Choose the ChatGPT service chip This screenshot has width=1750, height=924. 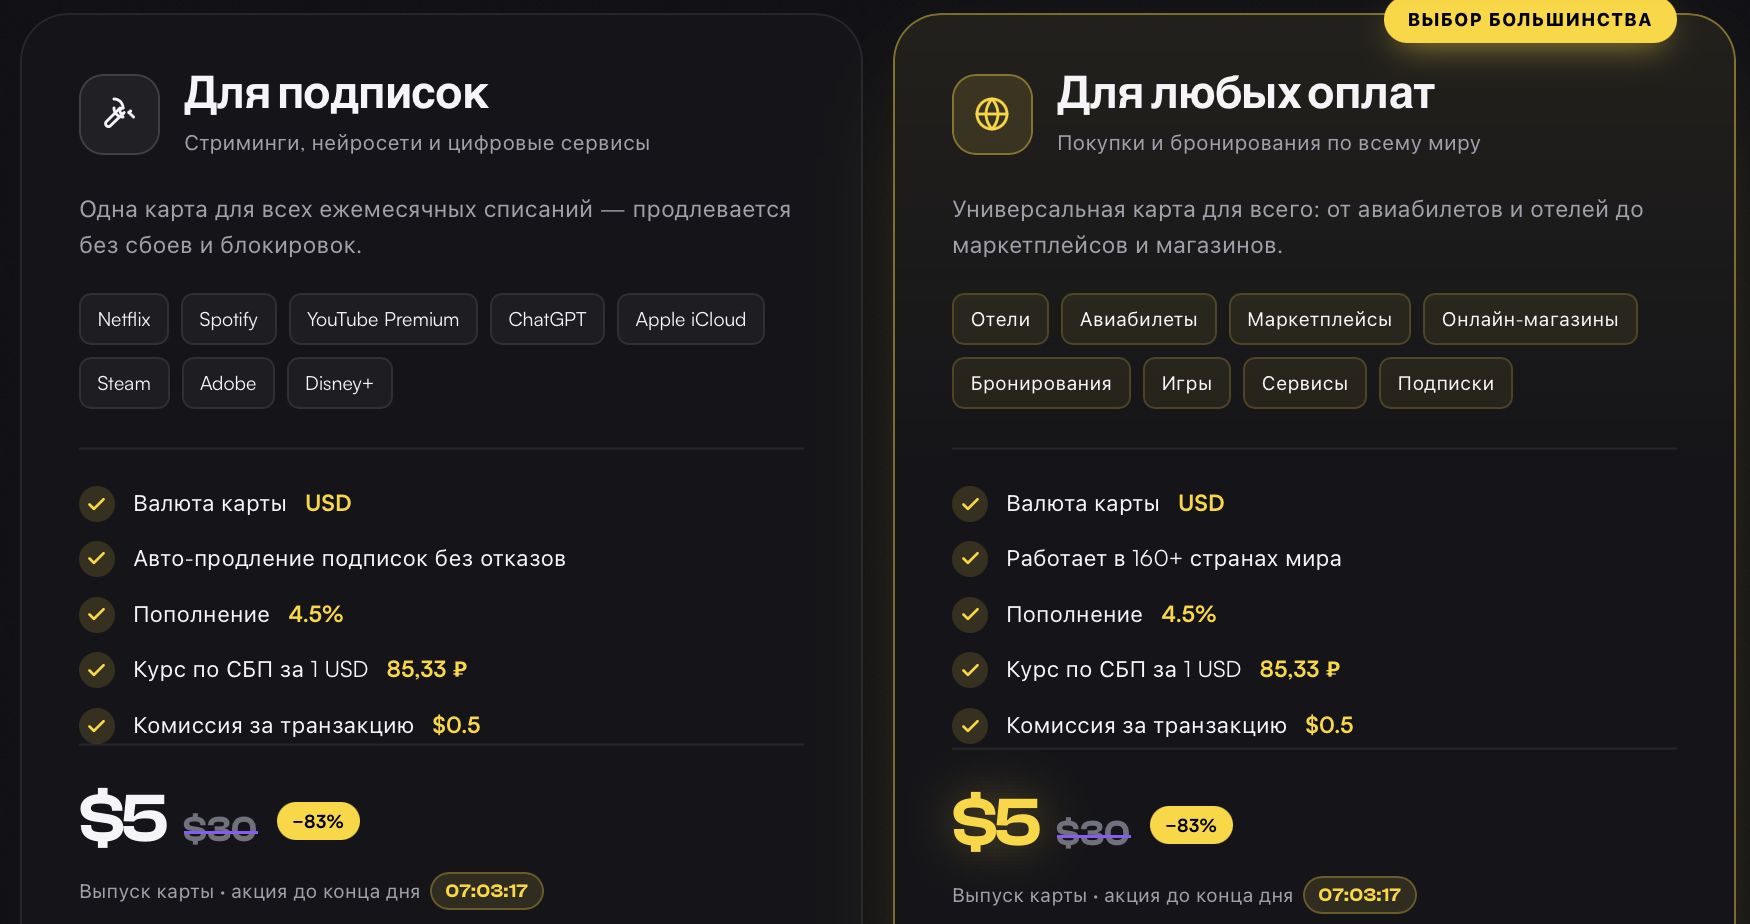pyautogui.click(x=547, y=319)
